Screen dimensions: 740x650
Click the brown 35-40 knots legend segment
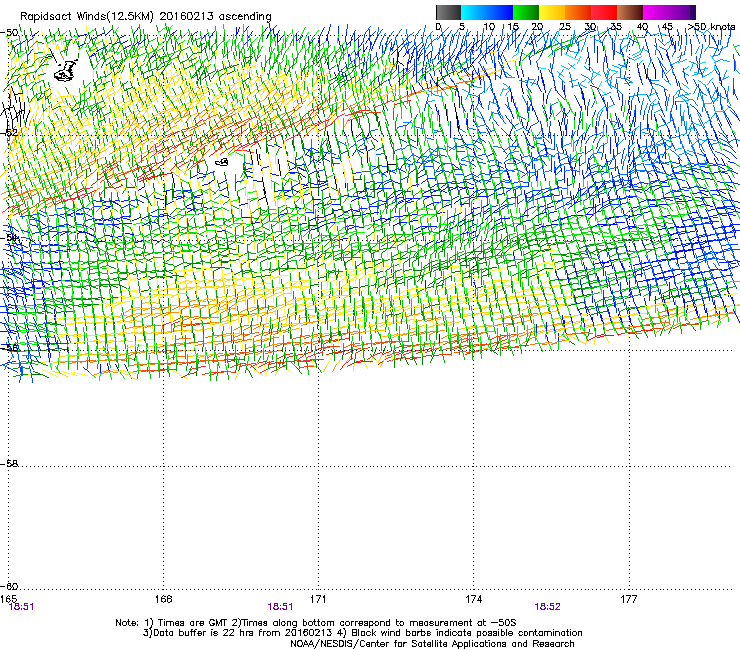(x=630, y=12)
